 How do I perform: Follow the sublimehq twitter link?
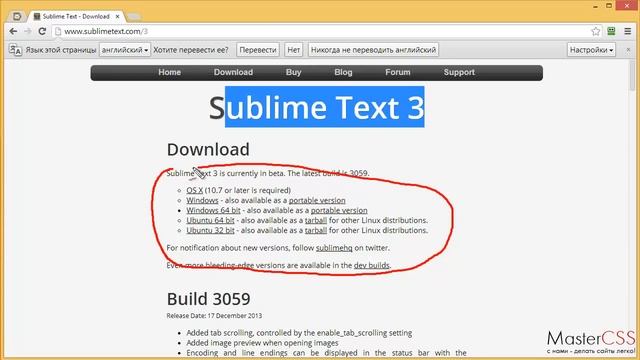[x=334, y=248]
